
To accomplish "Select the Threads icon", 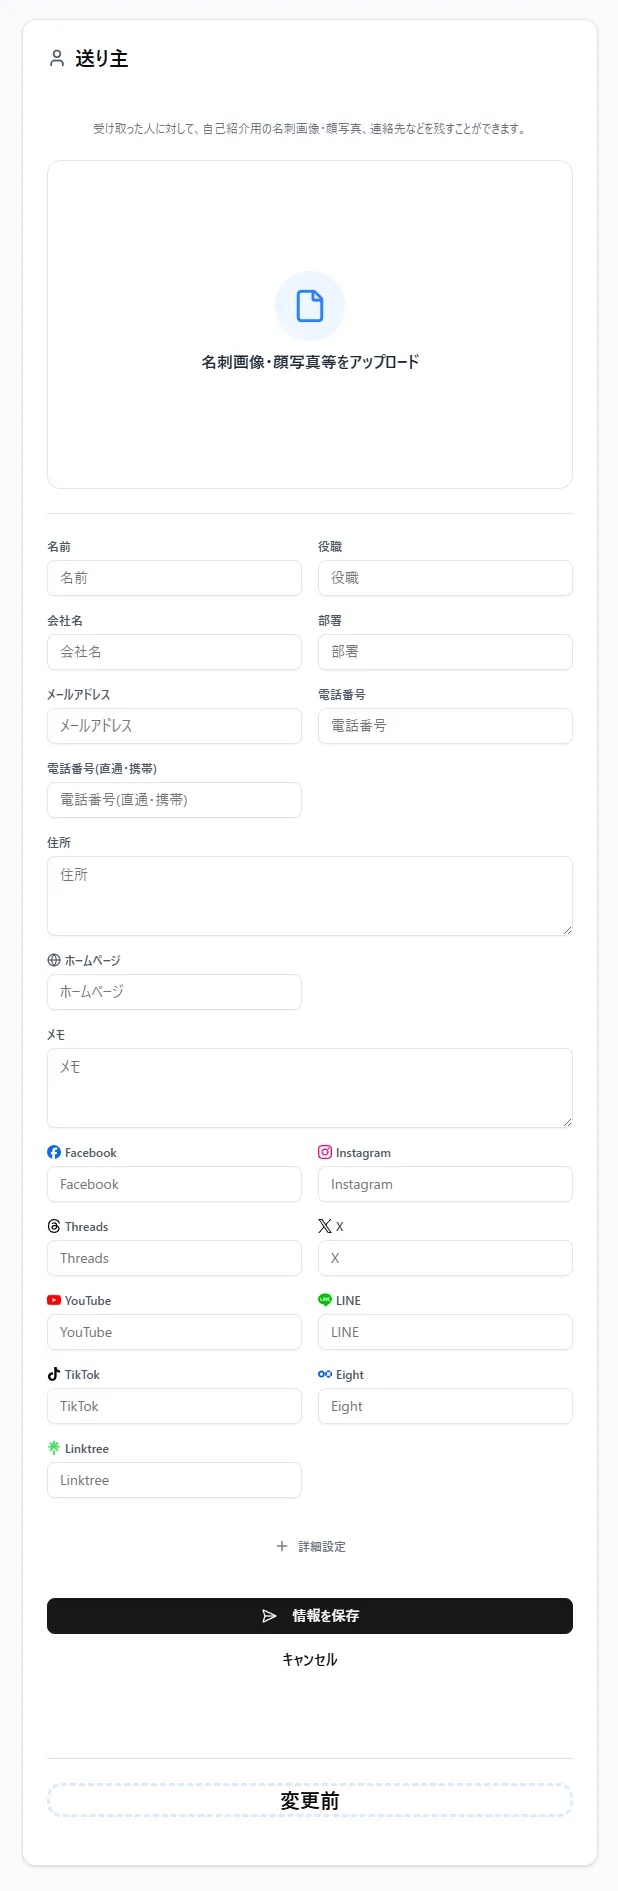I will pyautogui.click(x=53, y=1226).
